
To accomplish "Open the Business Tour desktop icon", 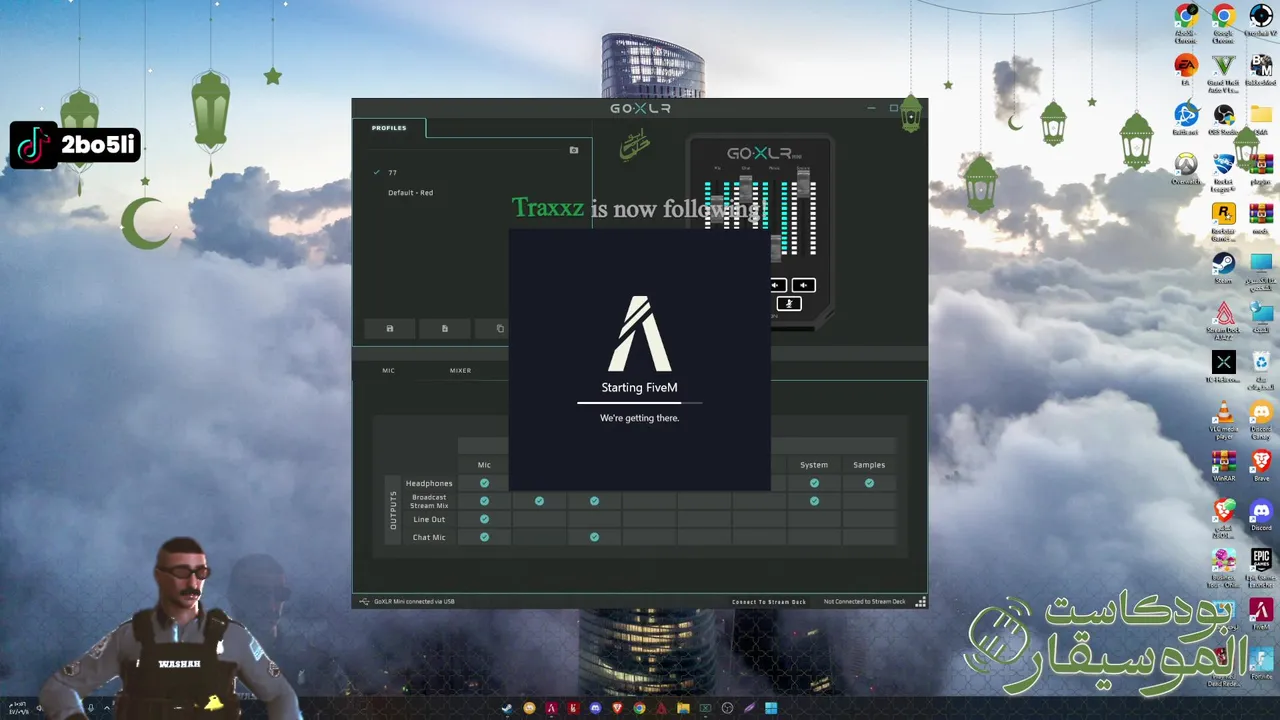I will 1223,567.
